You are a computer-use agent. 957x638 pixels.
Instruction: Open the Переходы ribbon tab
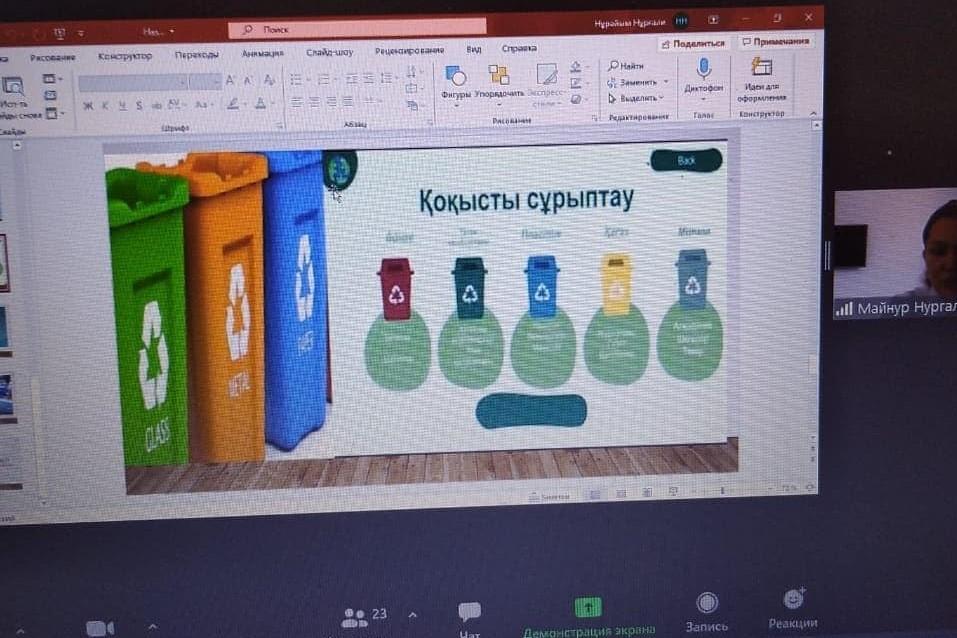[x=196, y=55]
